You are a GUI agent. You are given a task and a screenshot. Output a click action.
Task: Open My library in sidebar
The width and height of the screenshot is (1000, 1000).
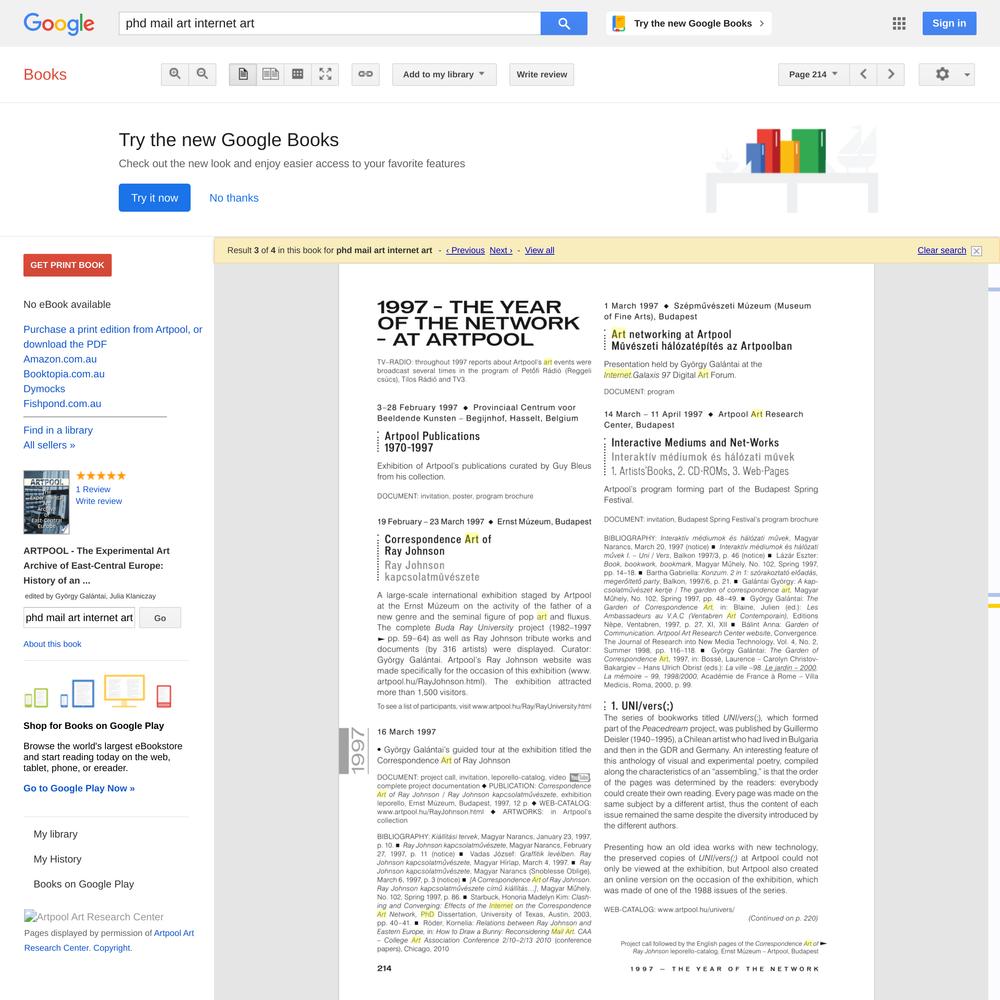(55, 834)
